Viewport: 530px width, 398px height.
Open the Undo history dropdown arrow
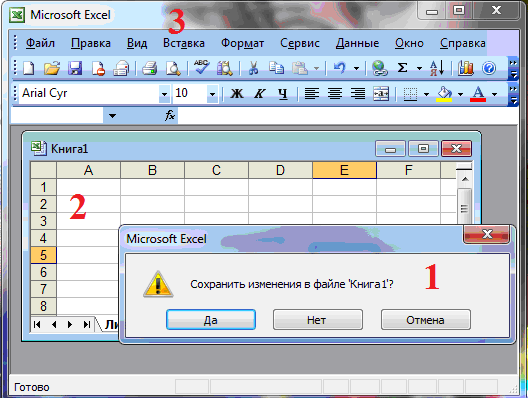[356, 69]
